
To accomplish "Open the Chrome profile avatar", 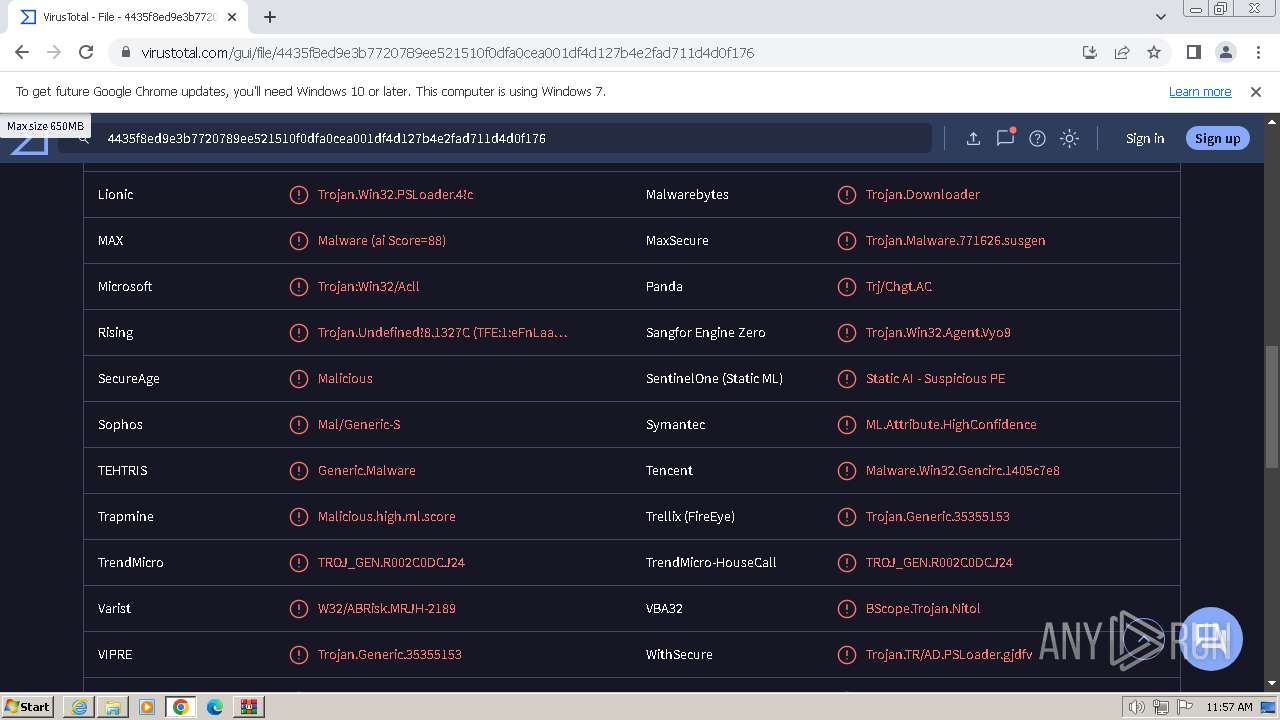I will click(1225, 52).
